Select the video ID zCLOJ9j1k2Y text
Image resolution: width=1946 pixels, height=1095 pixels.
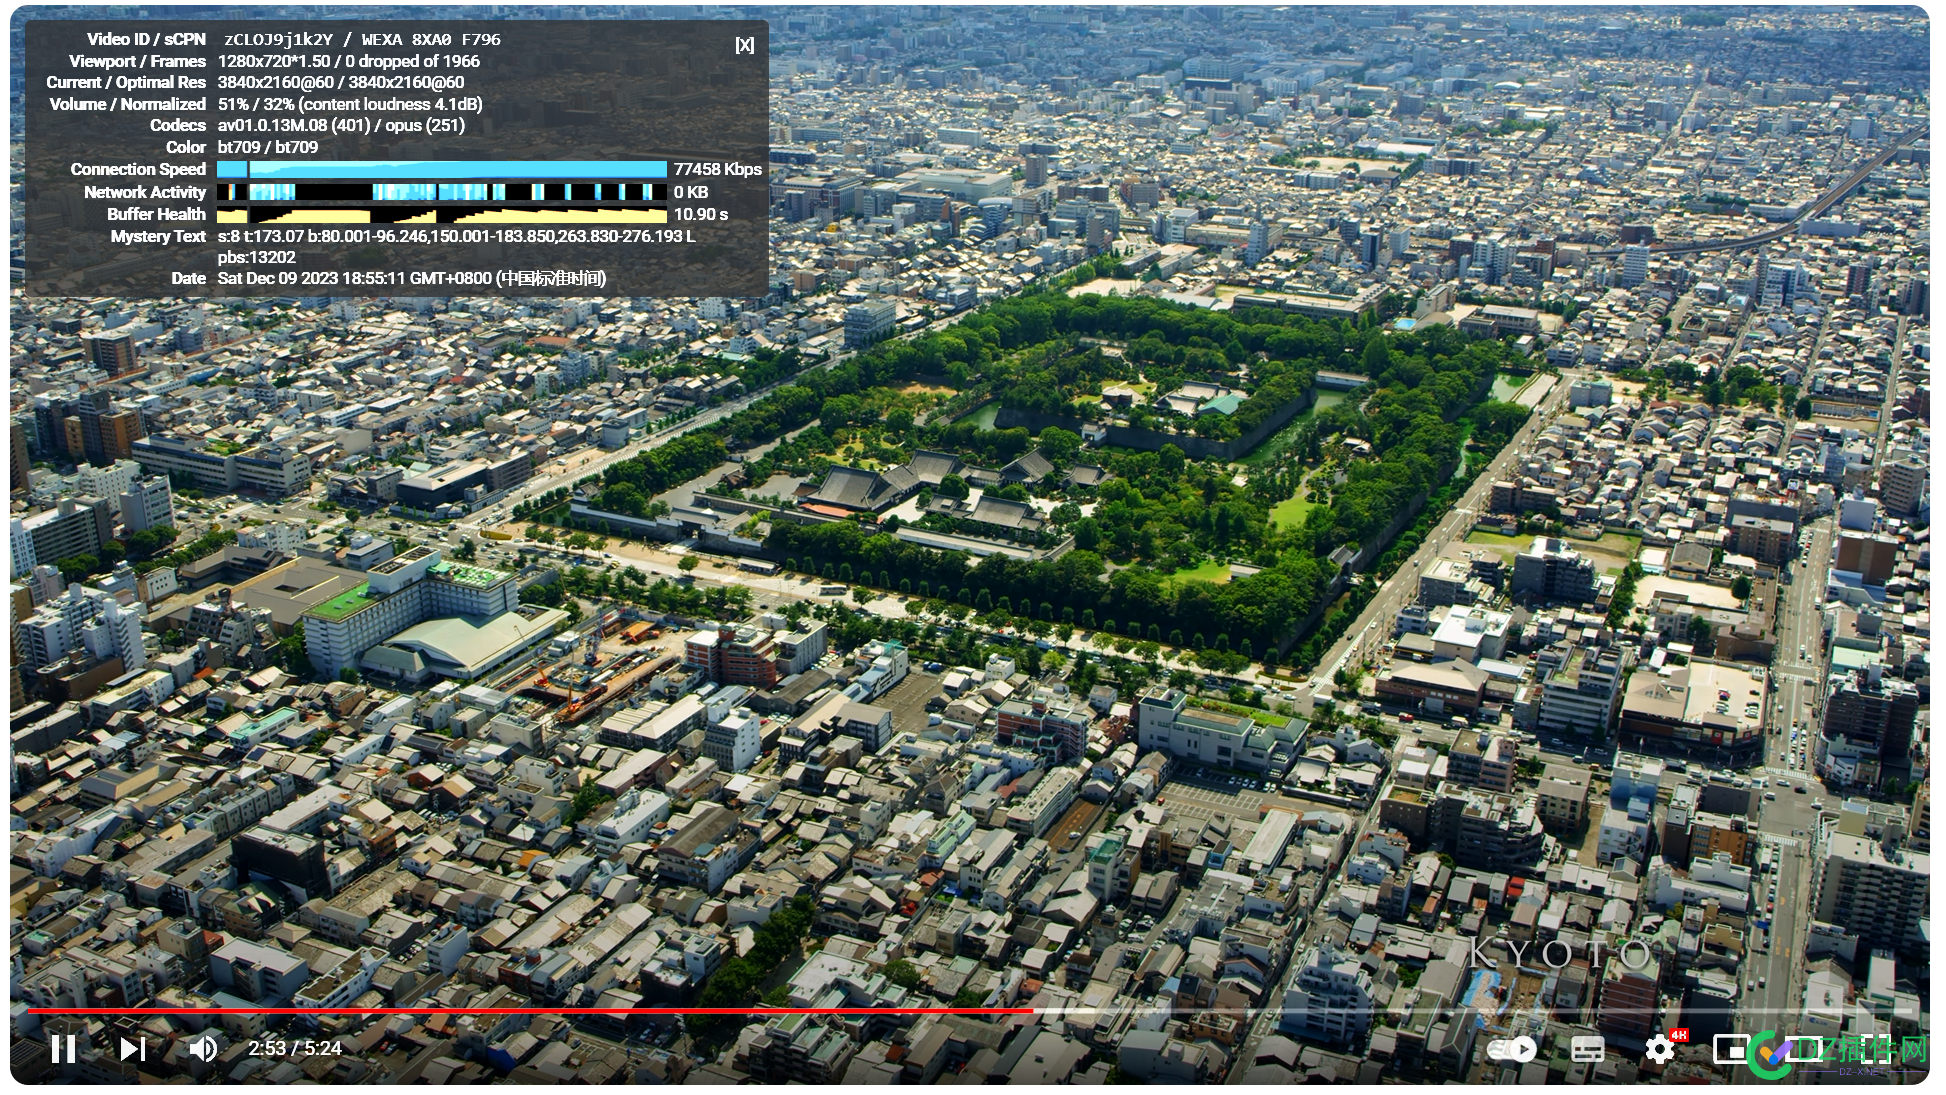(x=278, y=39)
